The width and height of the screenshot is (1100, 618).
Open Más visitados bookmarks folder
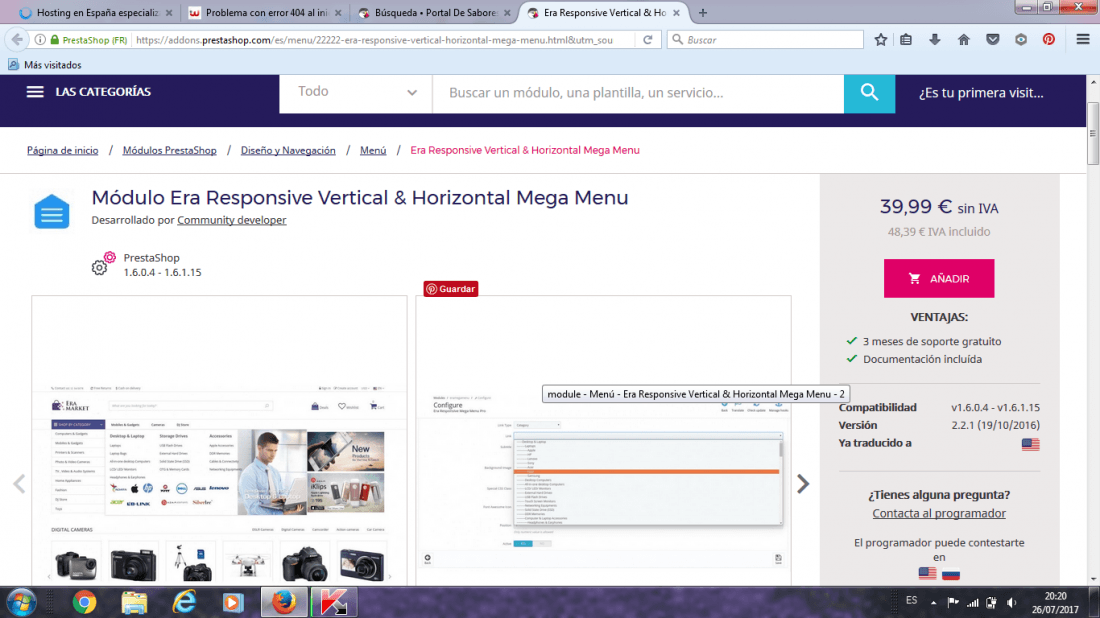point(45,65)
